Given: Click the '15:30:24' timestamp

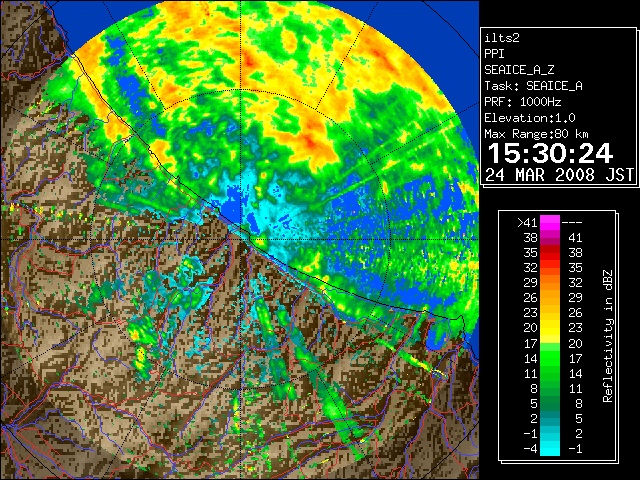Looking at the screenshot, I should (550, 153).
